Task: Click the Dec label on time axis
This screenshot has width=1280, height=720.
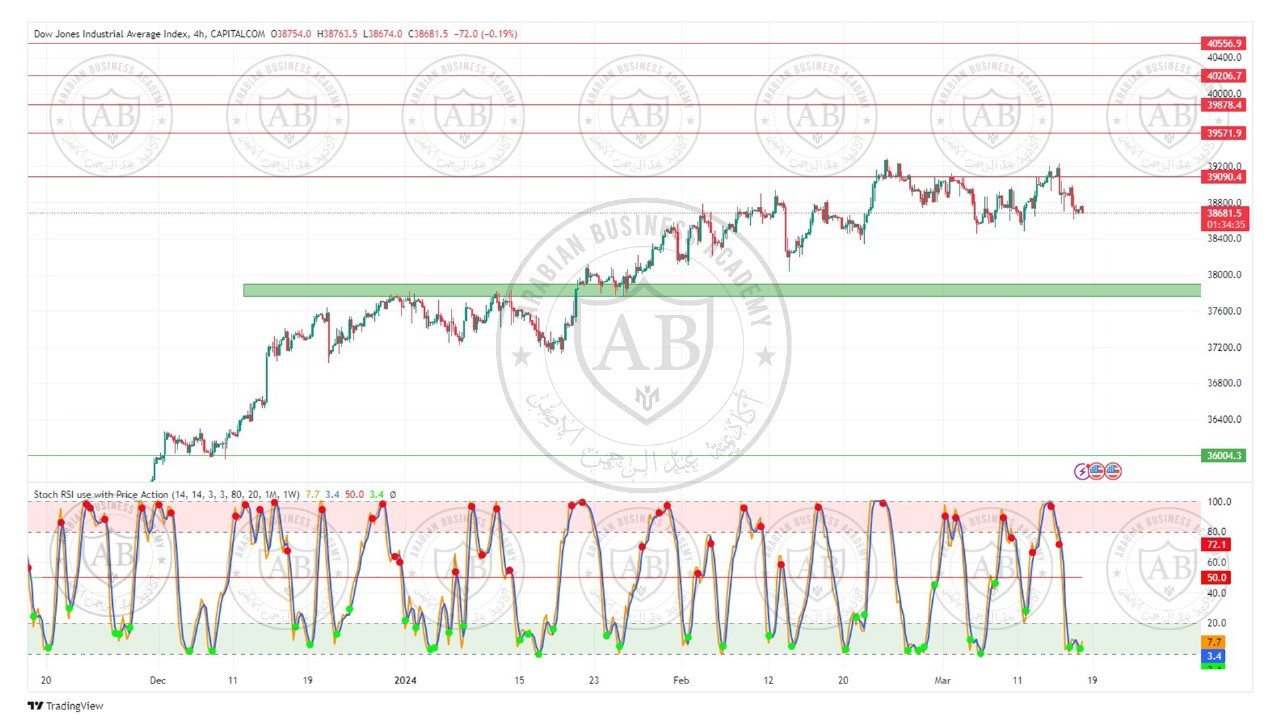Action: coord(157,679)
